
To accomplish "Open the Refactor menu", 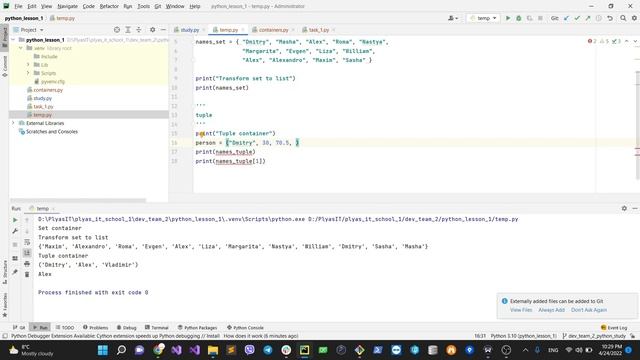I will pyautogui.click(x=109, y=6).
